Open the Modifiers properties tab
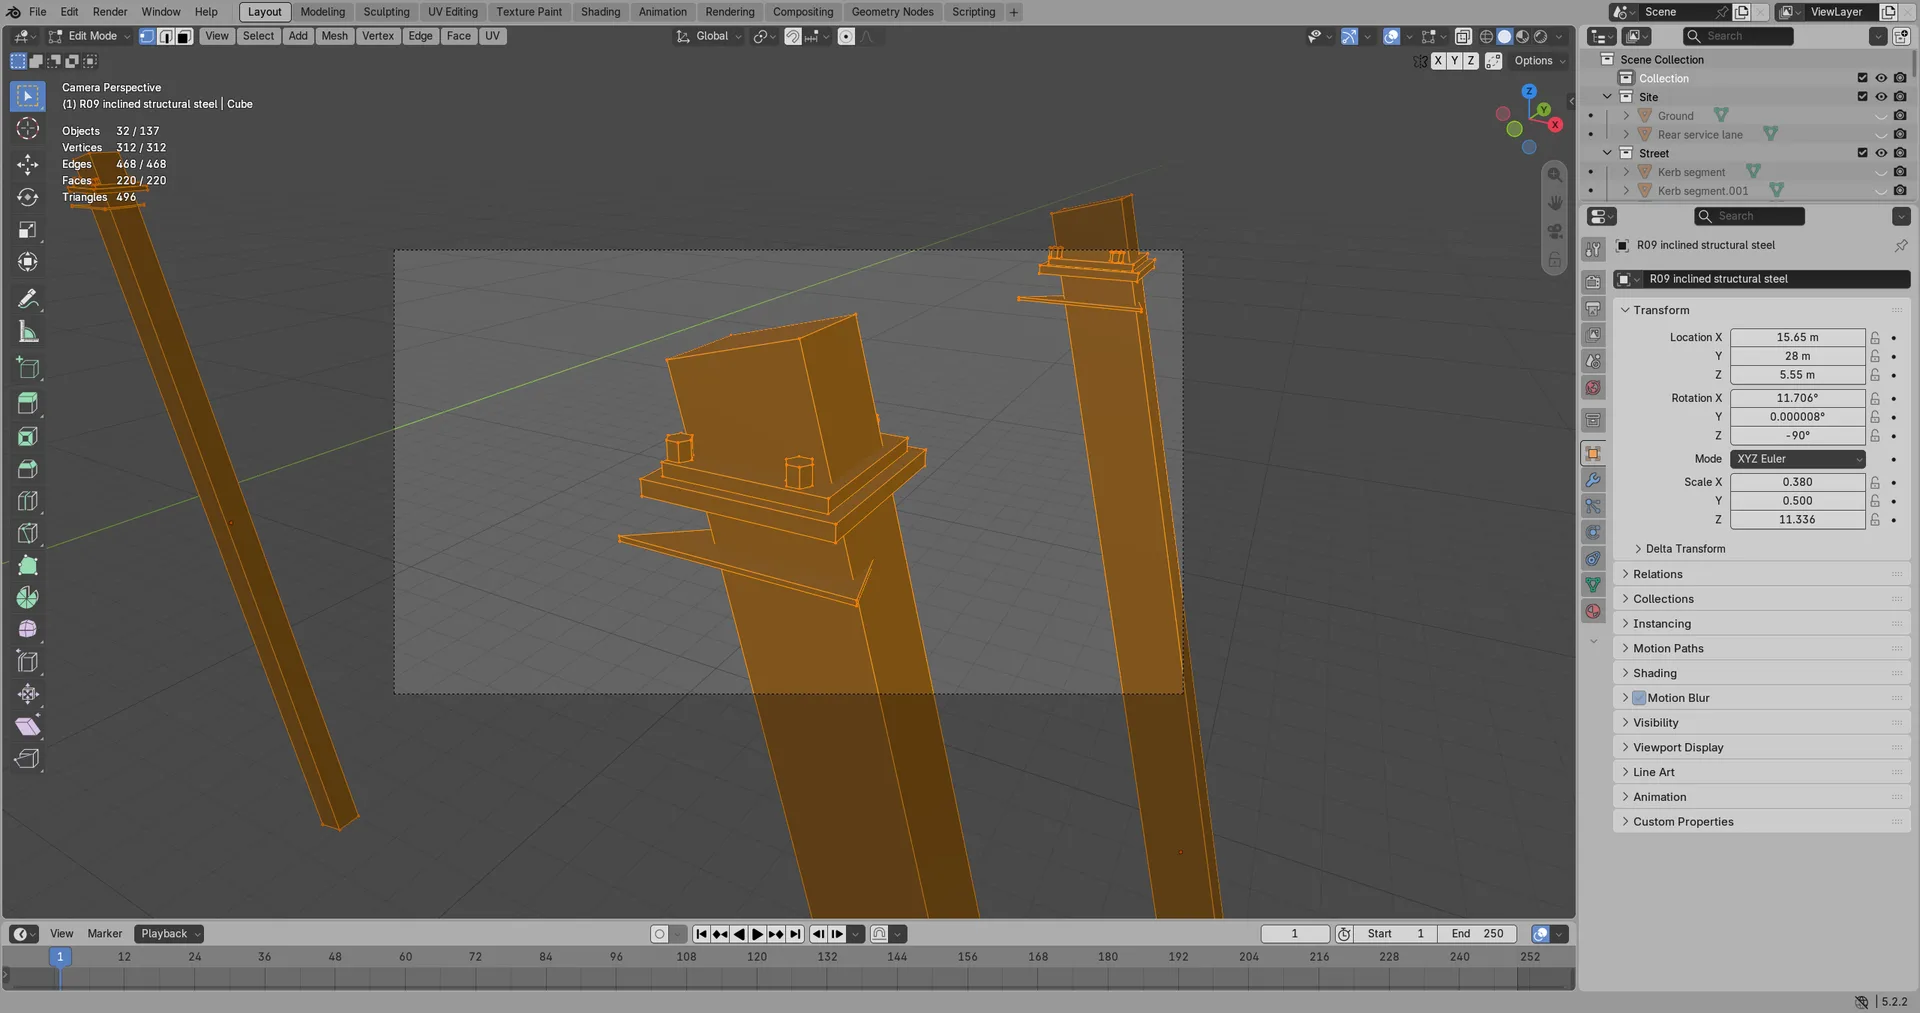Screen dimensions: 1920x1013 pos(1593,480)
